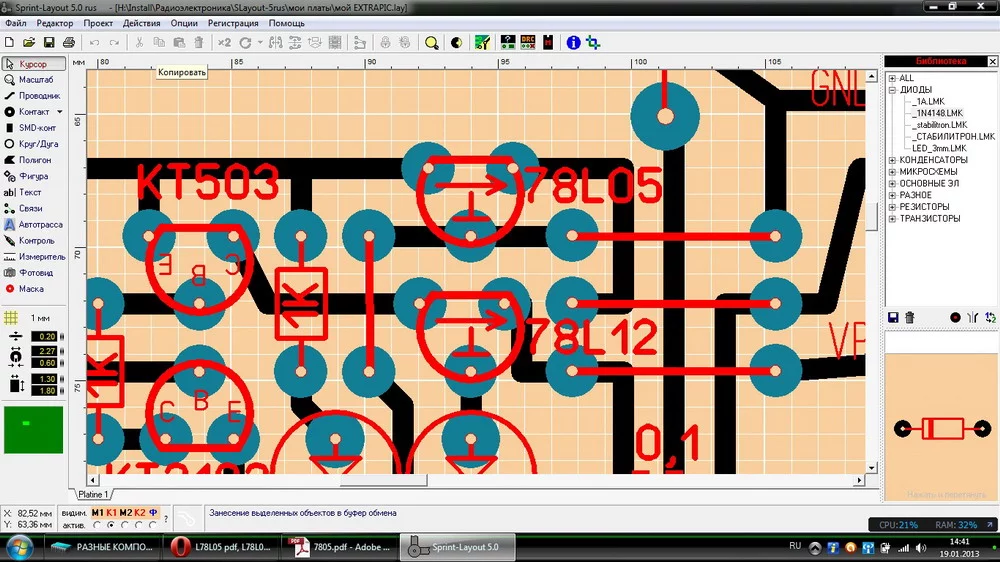
Task: Click the green board overview thumbnail
Action: pyautogui.click(x=33, y=429)
